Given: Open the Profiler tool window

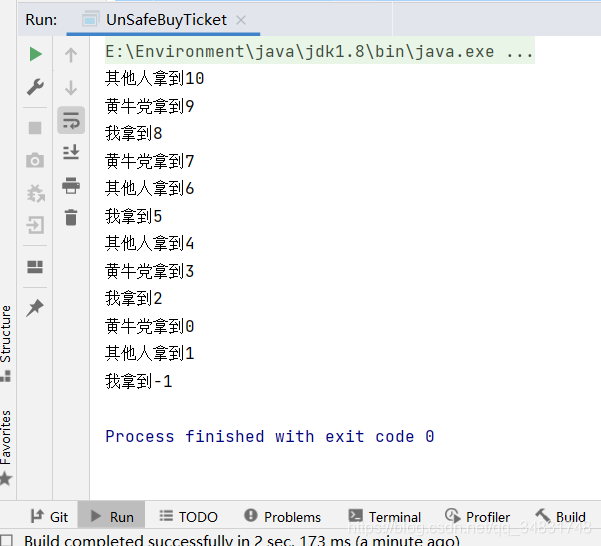Looking at the screenshot, I should [478, 517].
